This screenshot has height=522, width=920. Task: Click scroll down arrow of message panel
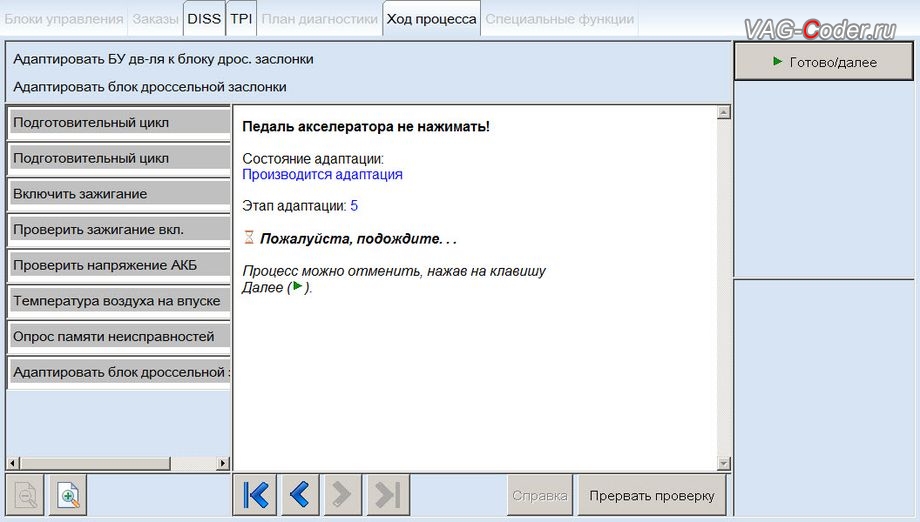pos(724,463)
